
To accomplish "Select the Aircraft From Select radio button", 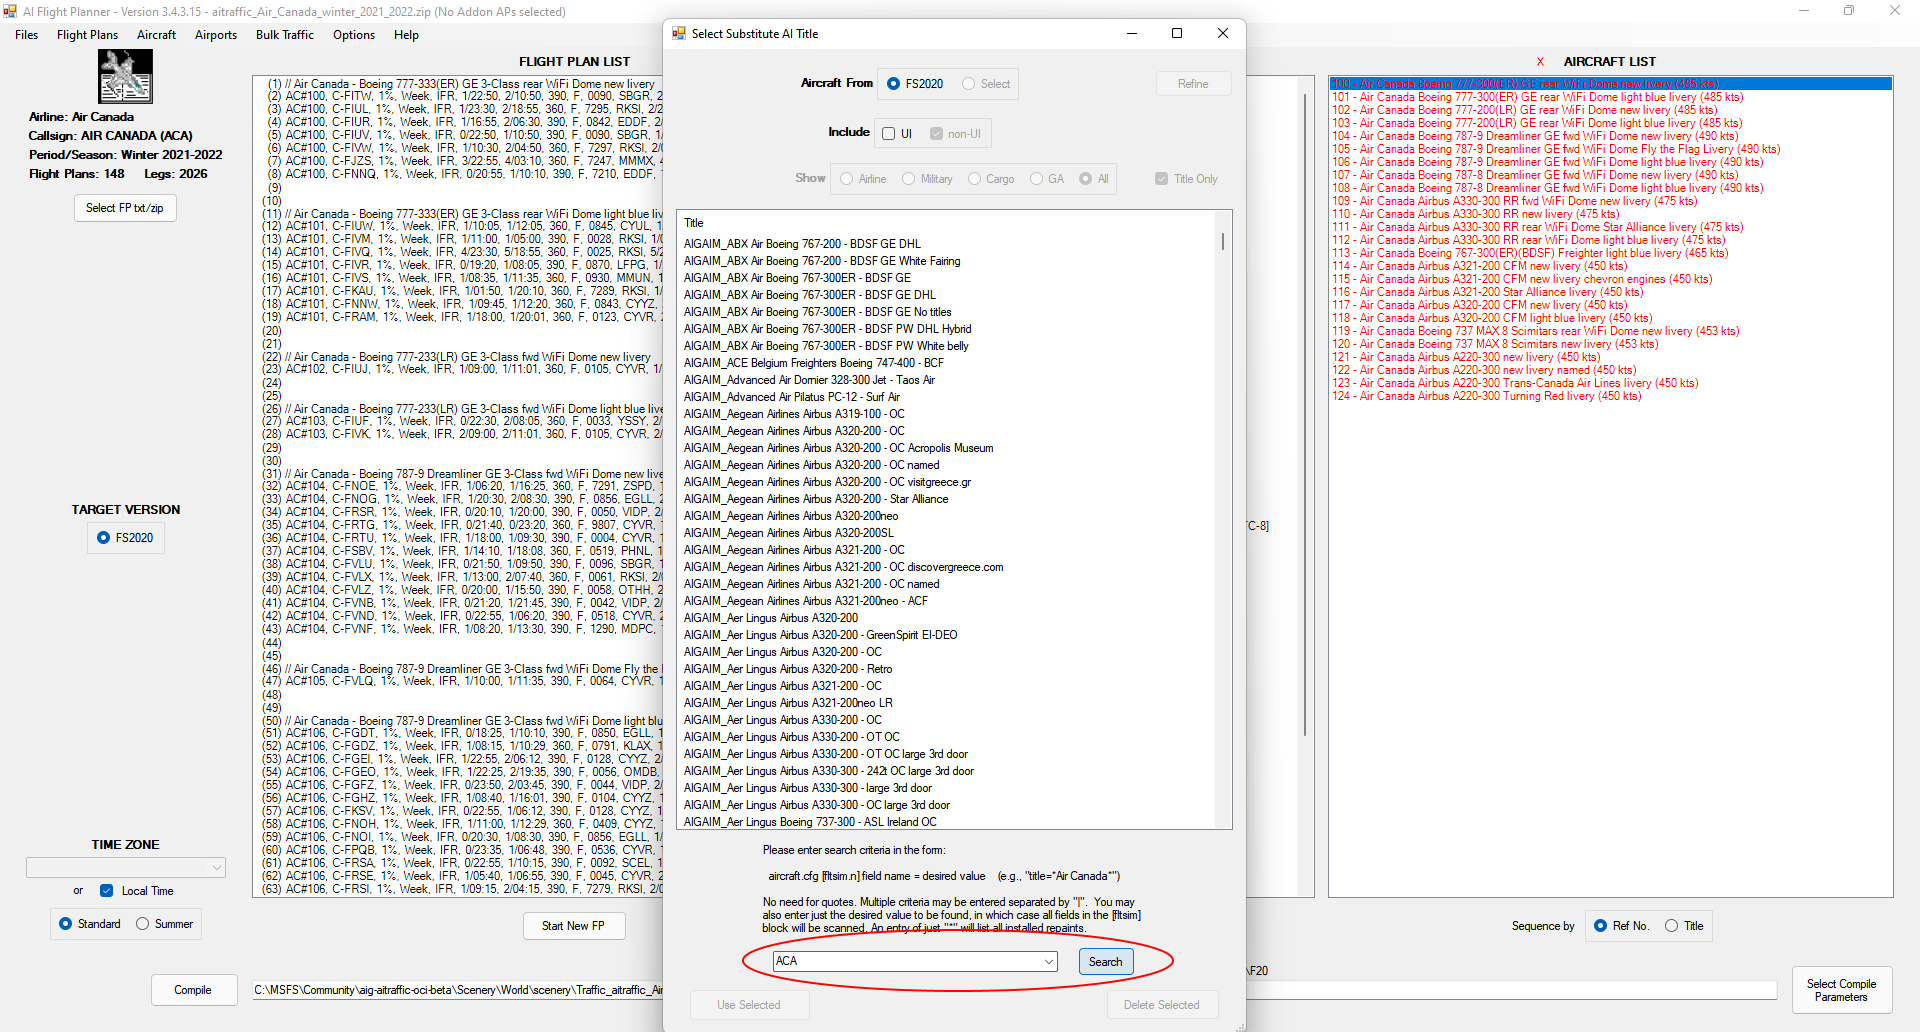I will [968, 84].
